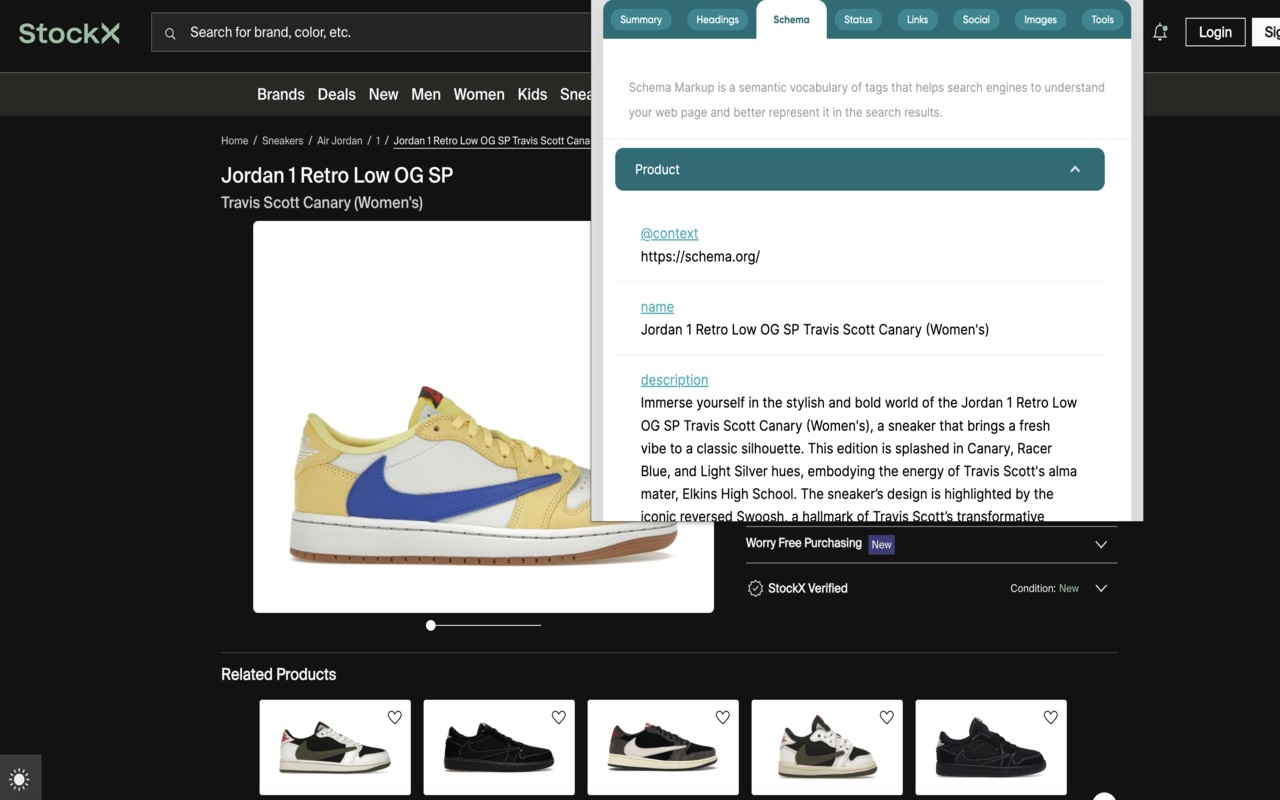
Task: Switch to the Summary tab
Action: 641,19
